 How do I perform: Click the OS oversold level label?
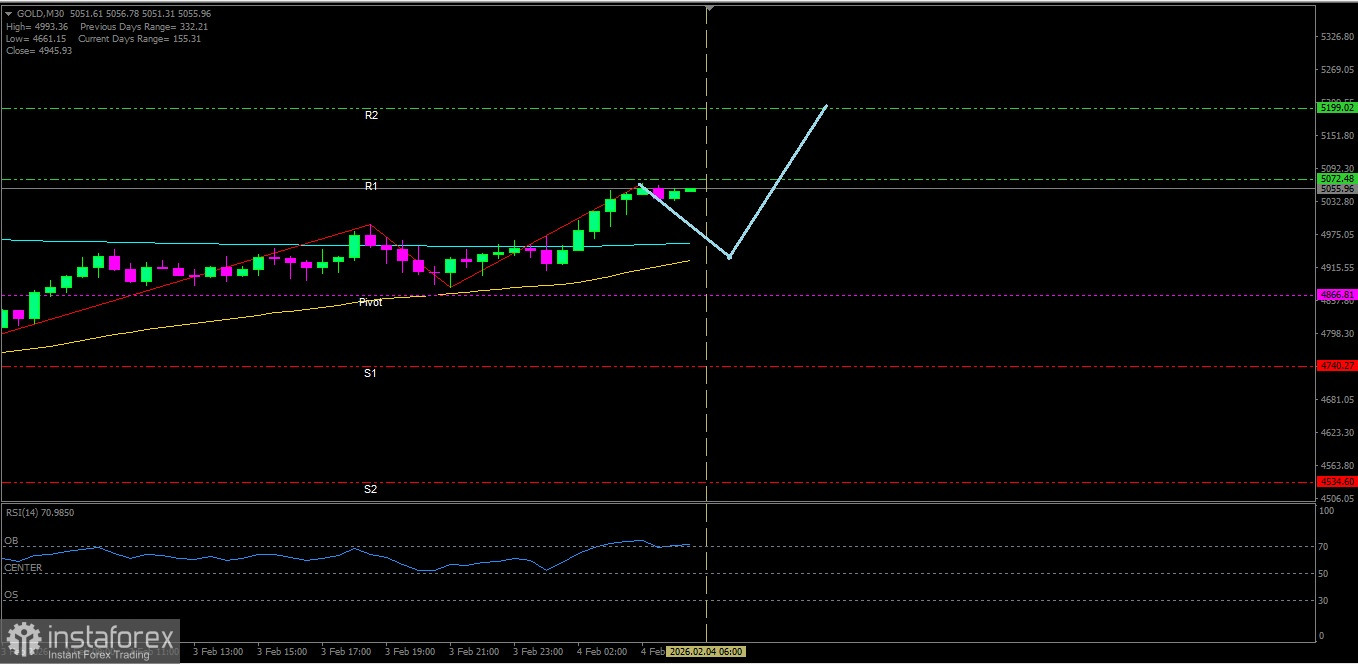(11, 595)
